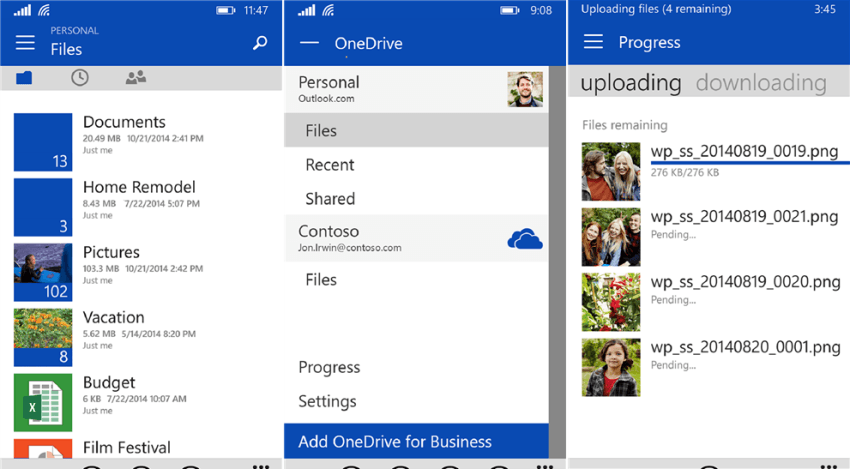850x469 pixels.
Task: Select Vacation folder name
Action: point(113,317)
